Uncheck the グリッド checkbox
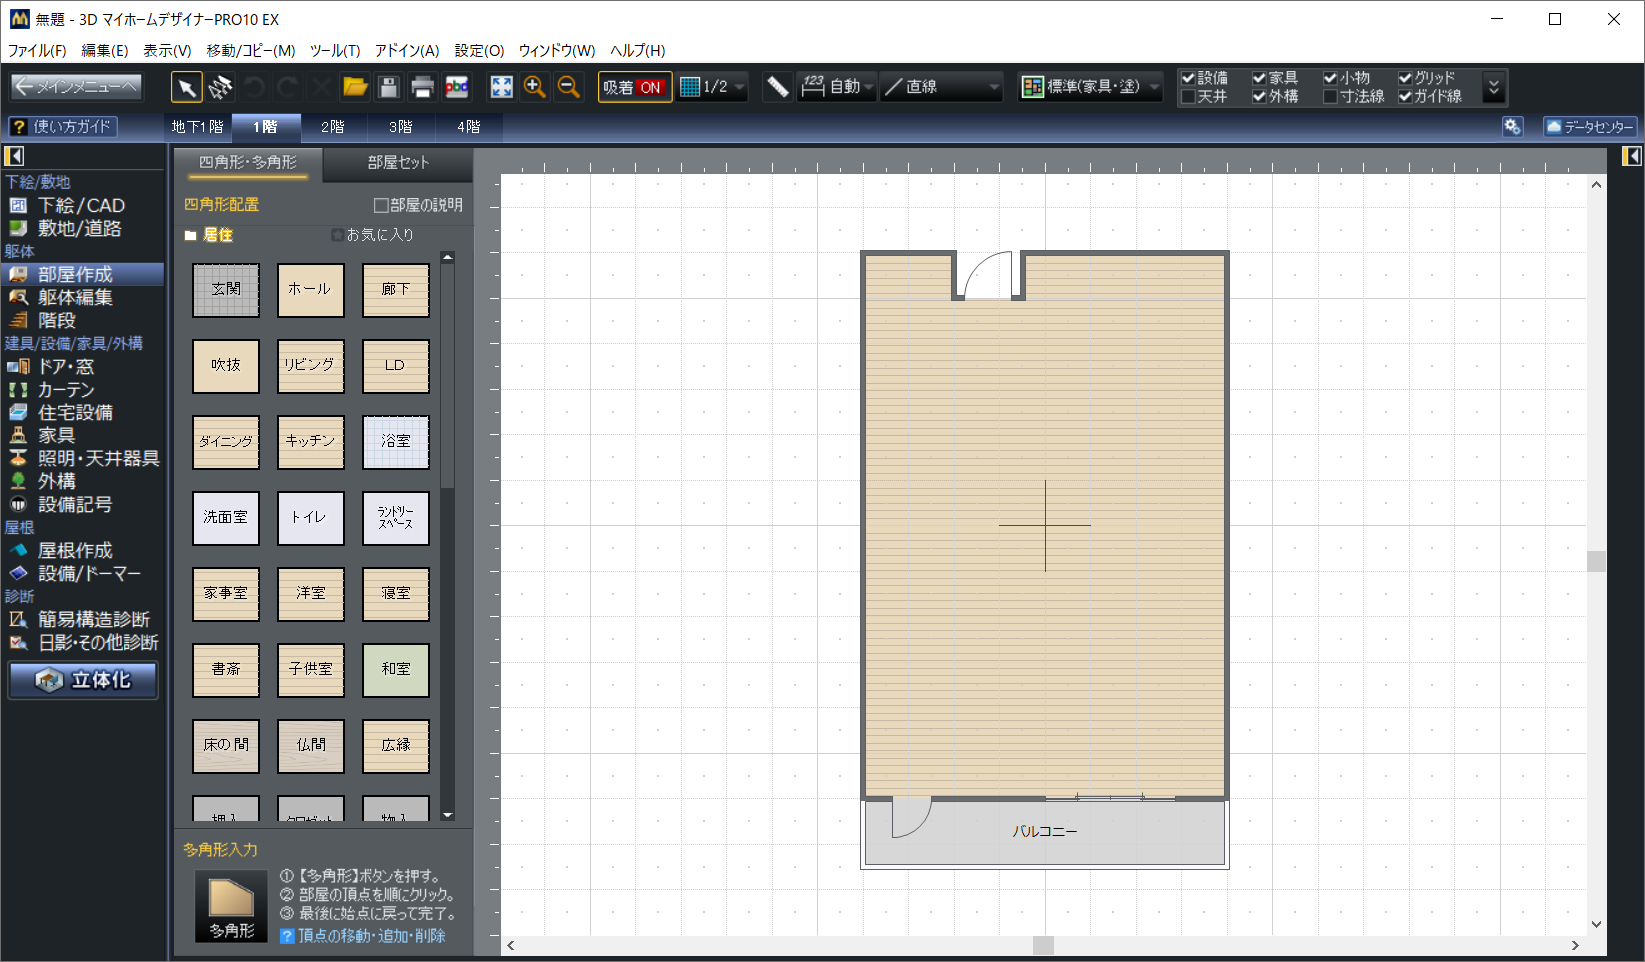The width and height of the screenshot is (1645, 962). (x=1405, y=78)
